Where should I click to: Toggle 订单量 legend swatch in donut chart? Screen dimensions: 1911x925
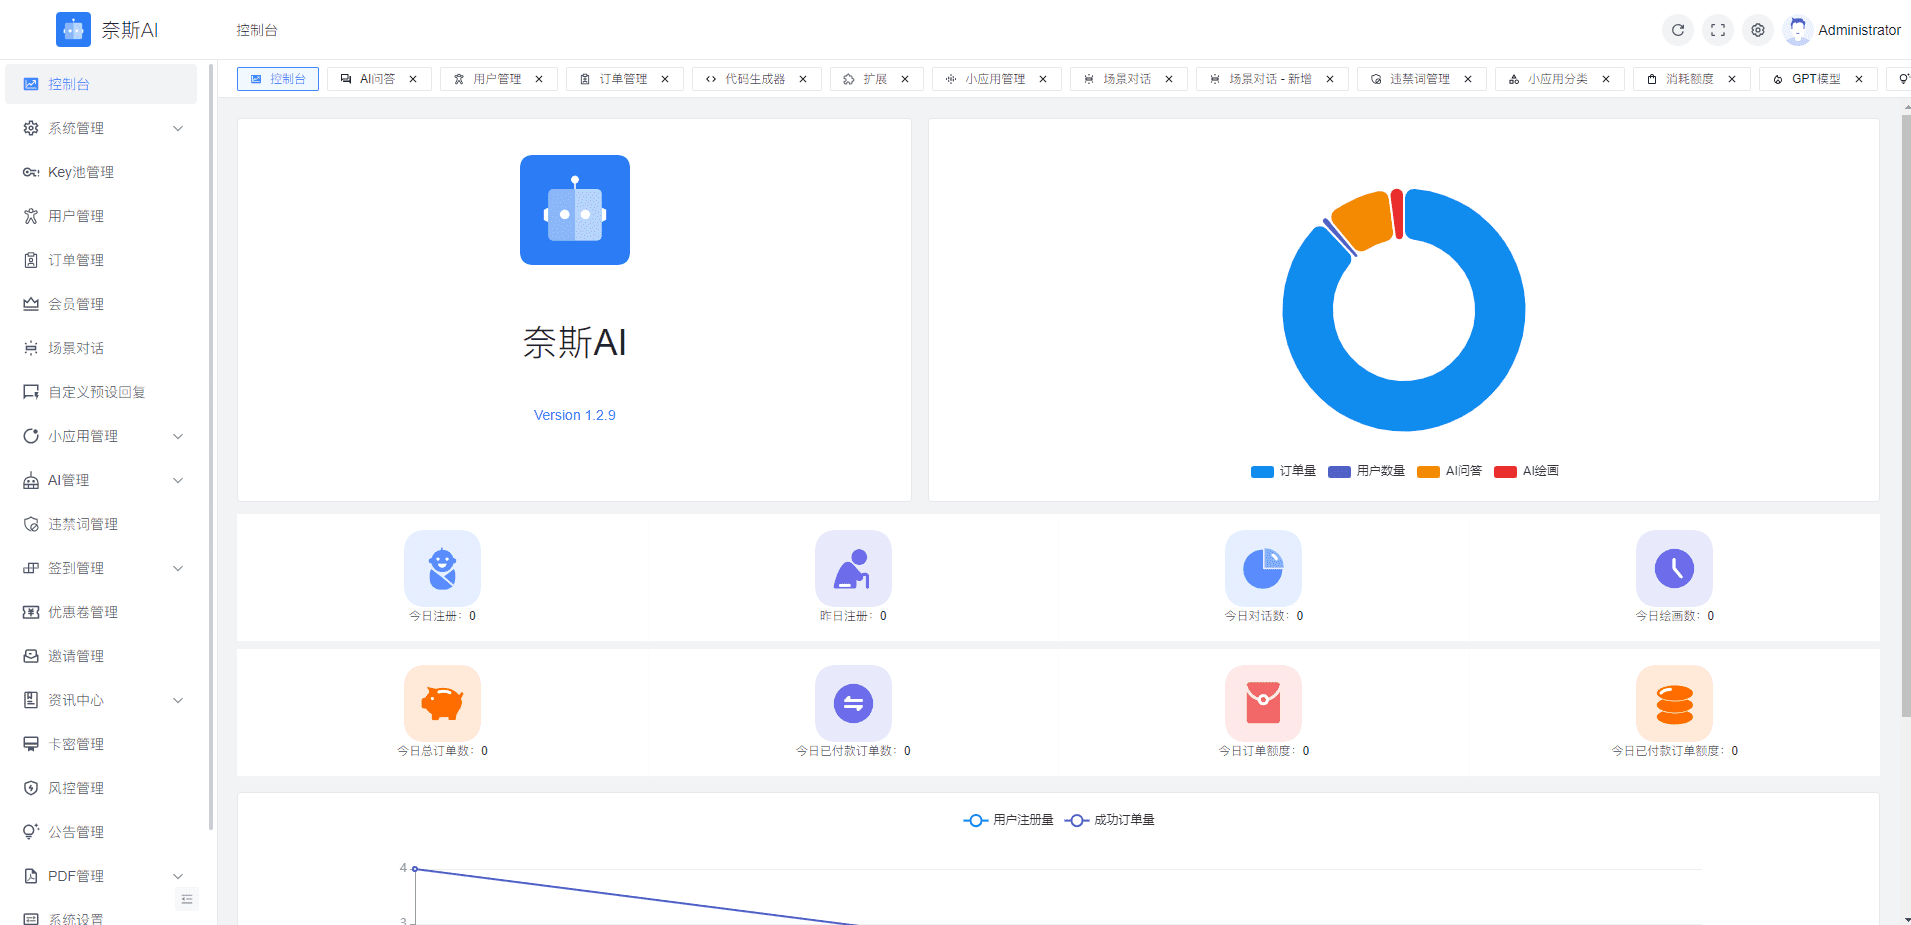(1262, 471)
